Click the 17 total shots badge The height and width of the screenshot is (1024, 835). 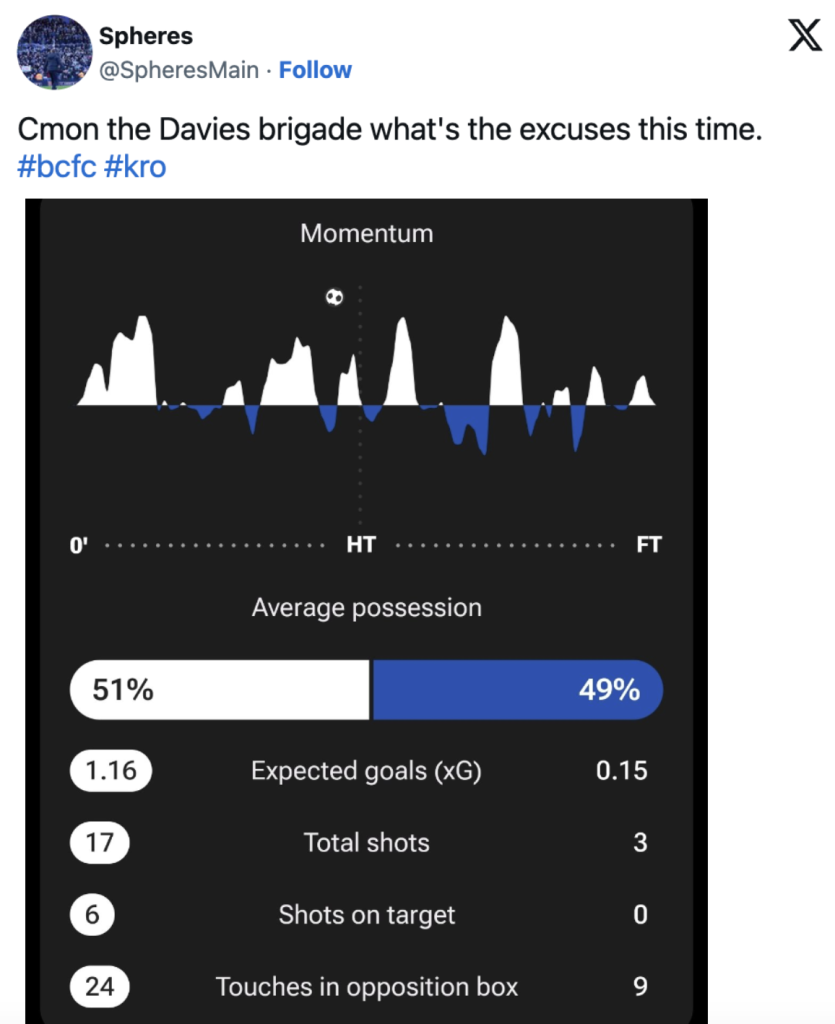click(x=100, y=843)
